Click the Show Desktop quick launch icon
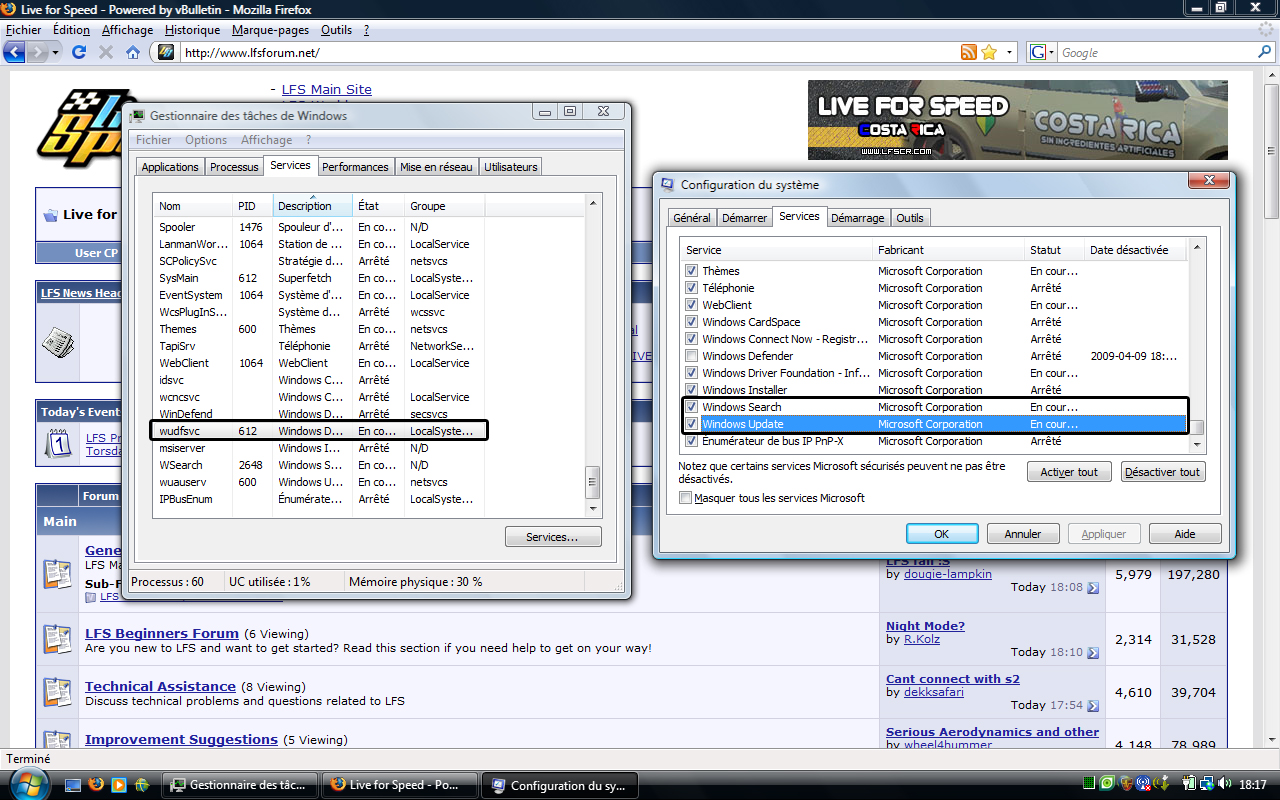The width and height of the screenshot is (1280, 800). [73, 785]
